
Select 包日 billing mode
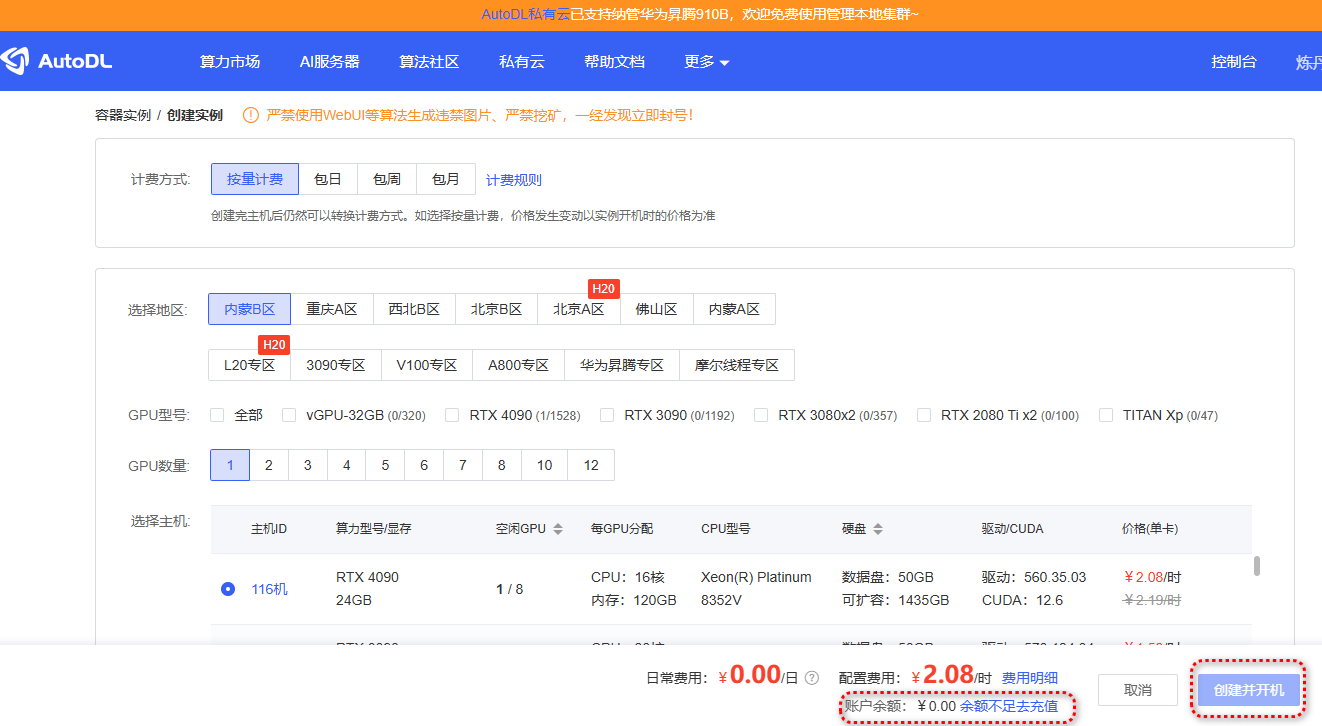[328, 179]
